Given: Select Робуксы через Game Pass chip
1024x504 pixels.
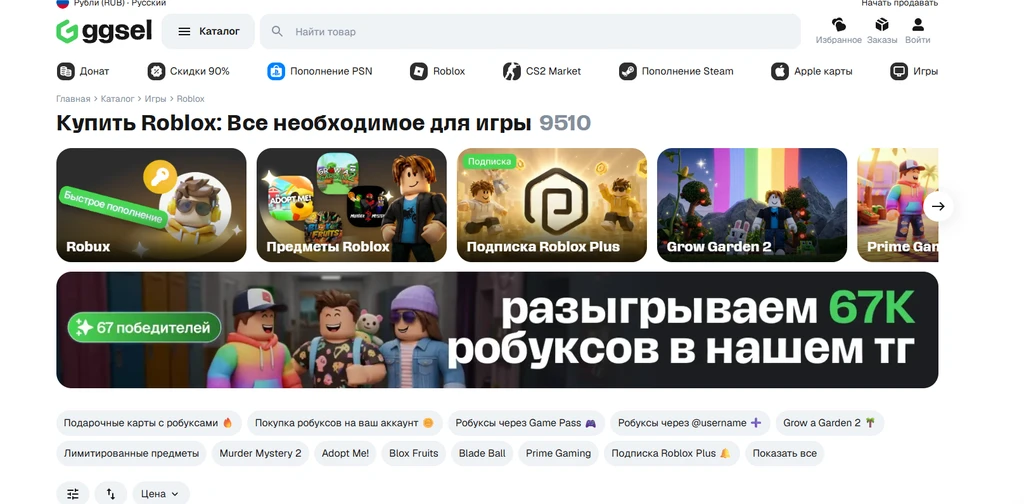Looking at the screenshot, I should pyautogui.click(x=526, y=423).
